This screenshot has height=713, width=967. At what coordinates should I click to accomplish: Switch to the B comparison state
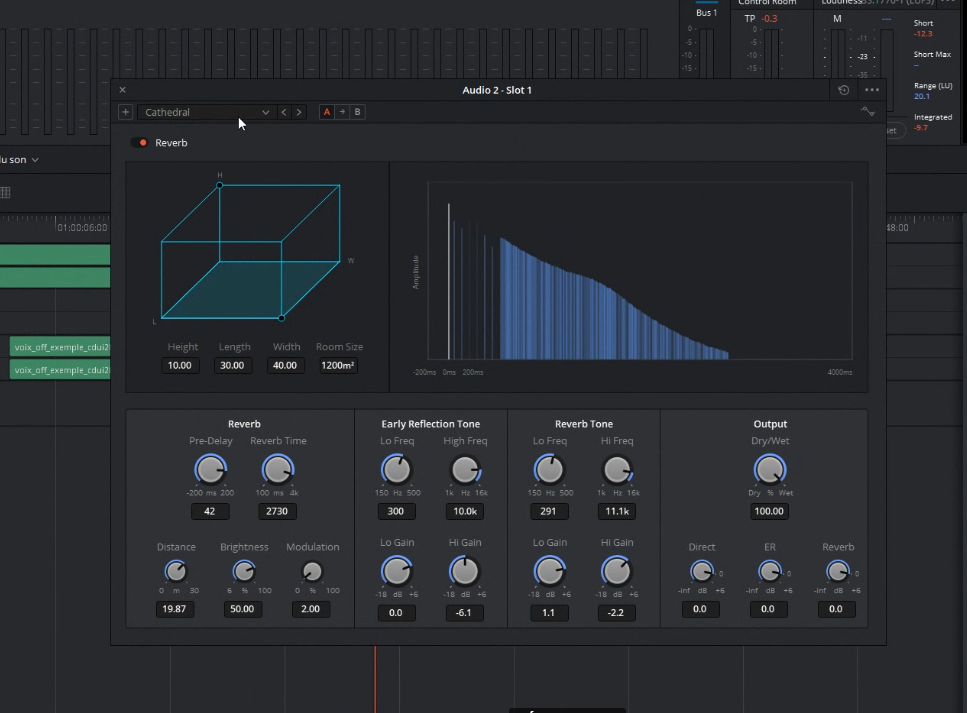coord(357,112)
